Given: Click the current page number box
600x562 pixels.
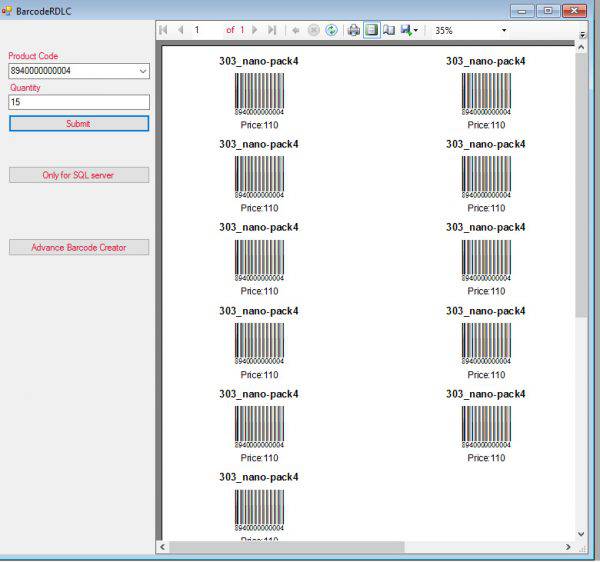Looking at the screenshot, I should click(x=205, y=31).
